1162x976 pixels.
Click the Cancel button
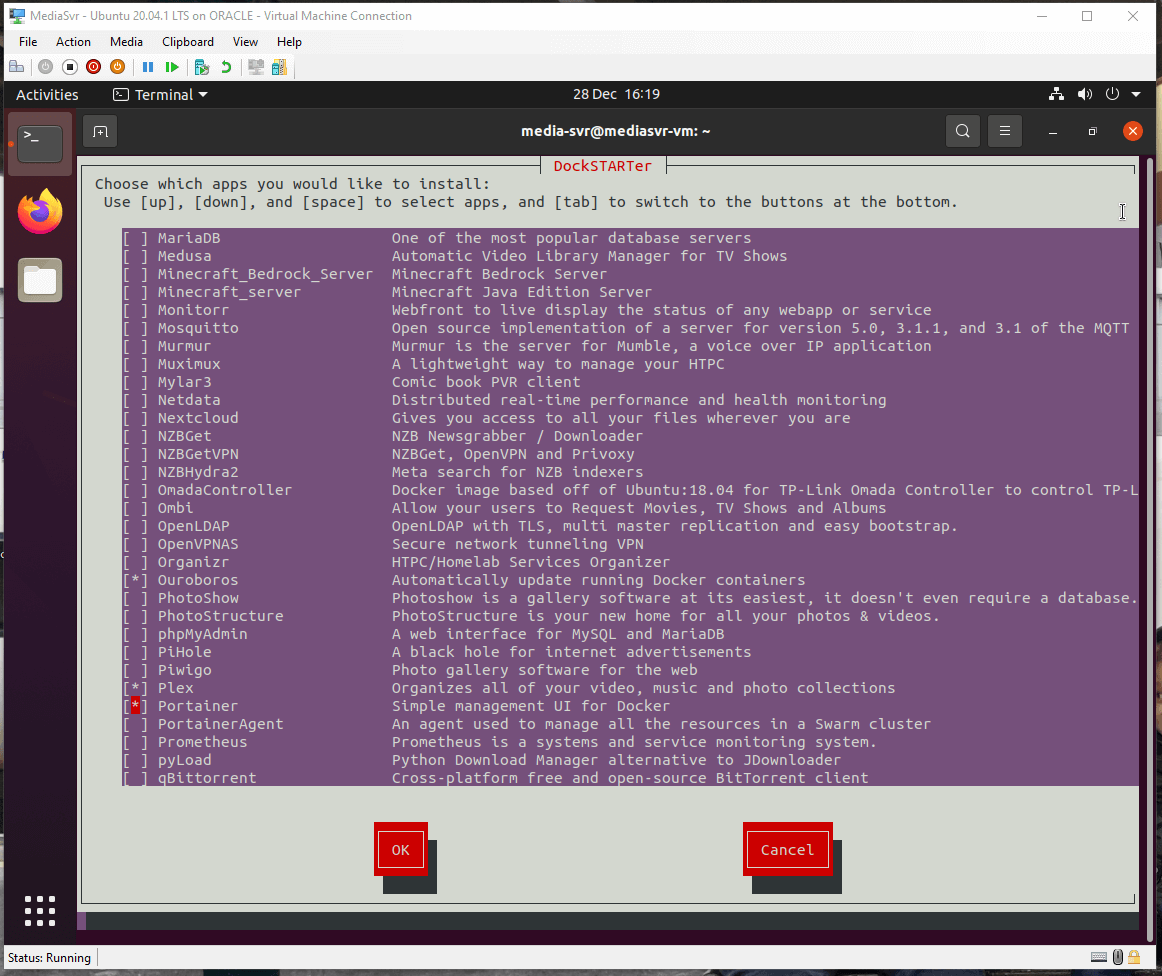tap(788, 849)
